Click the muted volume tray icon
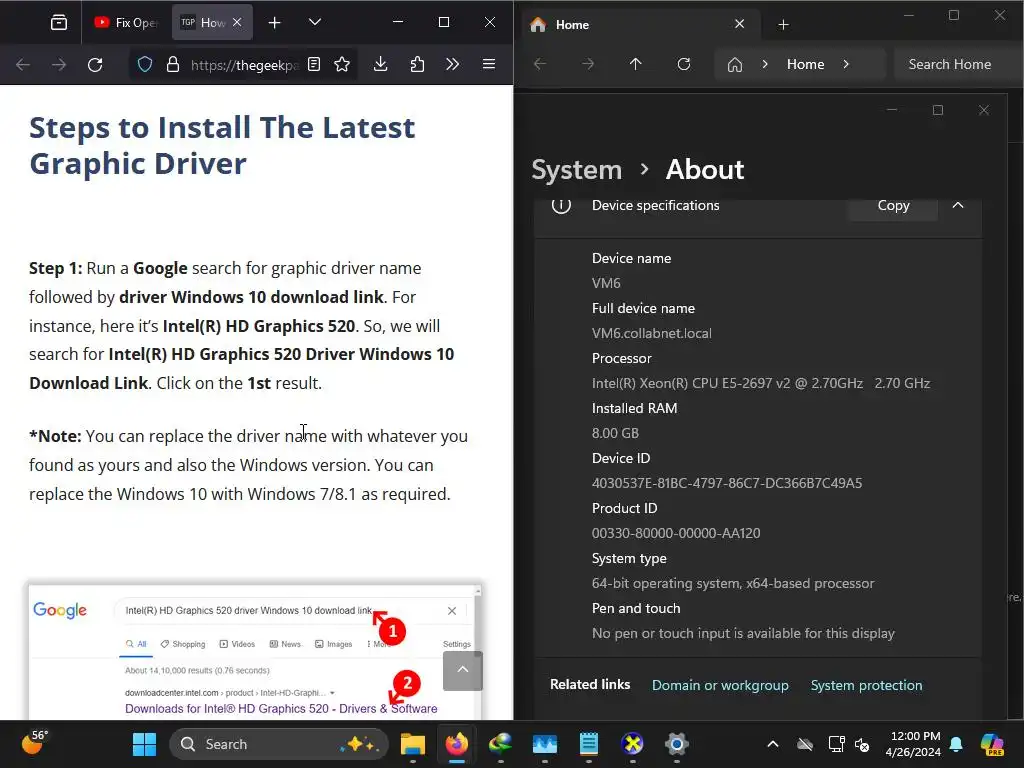1024x768 pixels. 862,744
